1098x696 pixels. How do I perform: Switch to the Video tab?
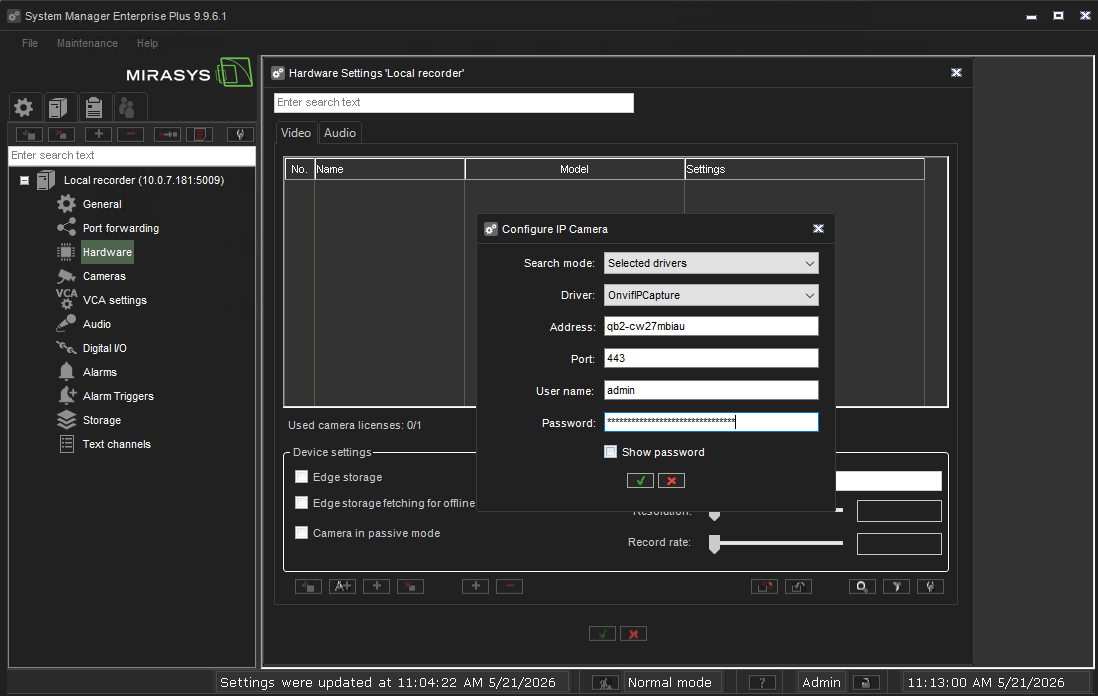(x=296, y=133)
